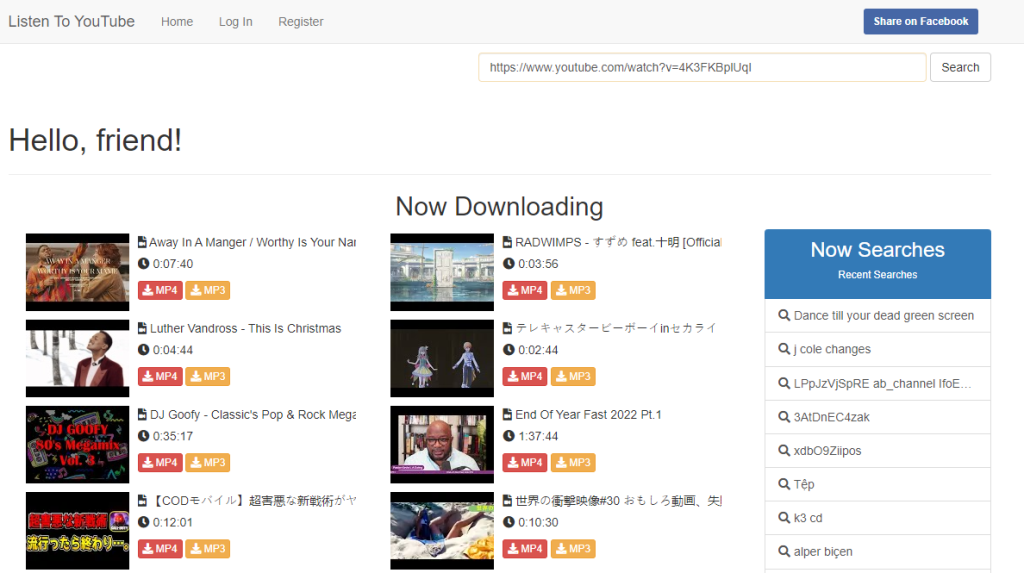This screenshot has height=573, width=1024.
Task: Open recent search 'alper biçen'
Action: (823, 551)
